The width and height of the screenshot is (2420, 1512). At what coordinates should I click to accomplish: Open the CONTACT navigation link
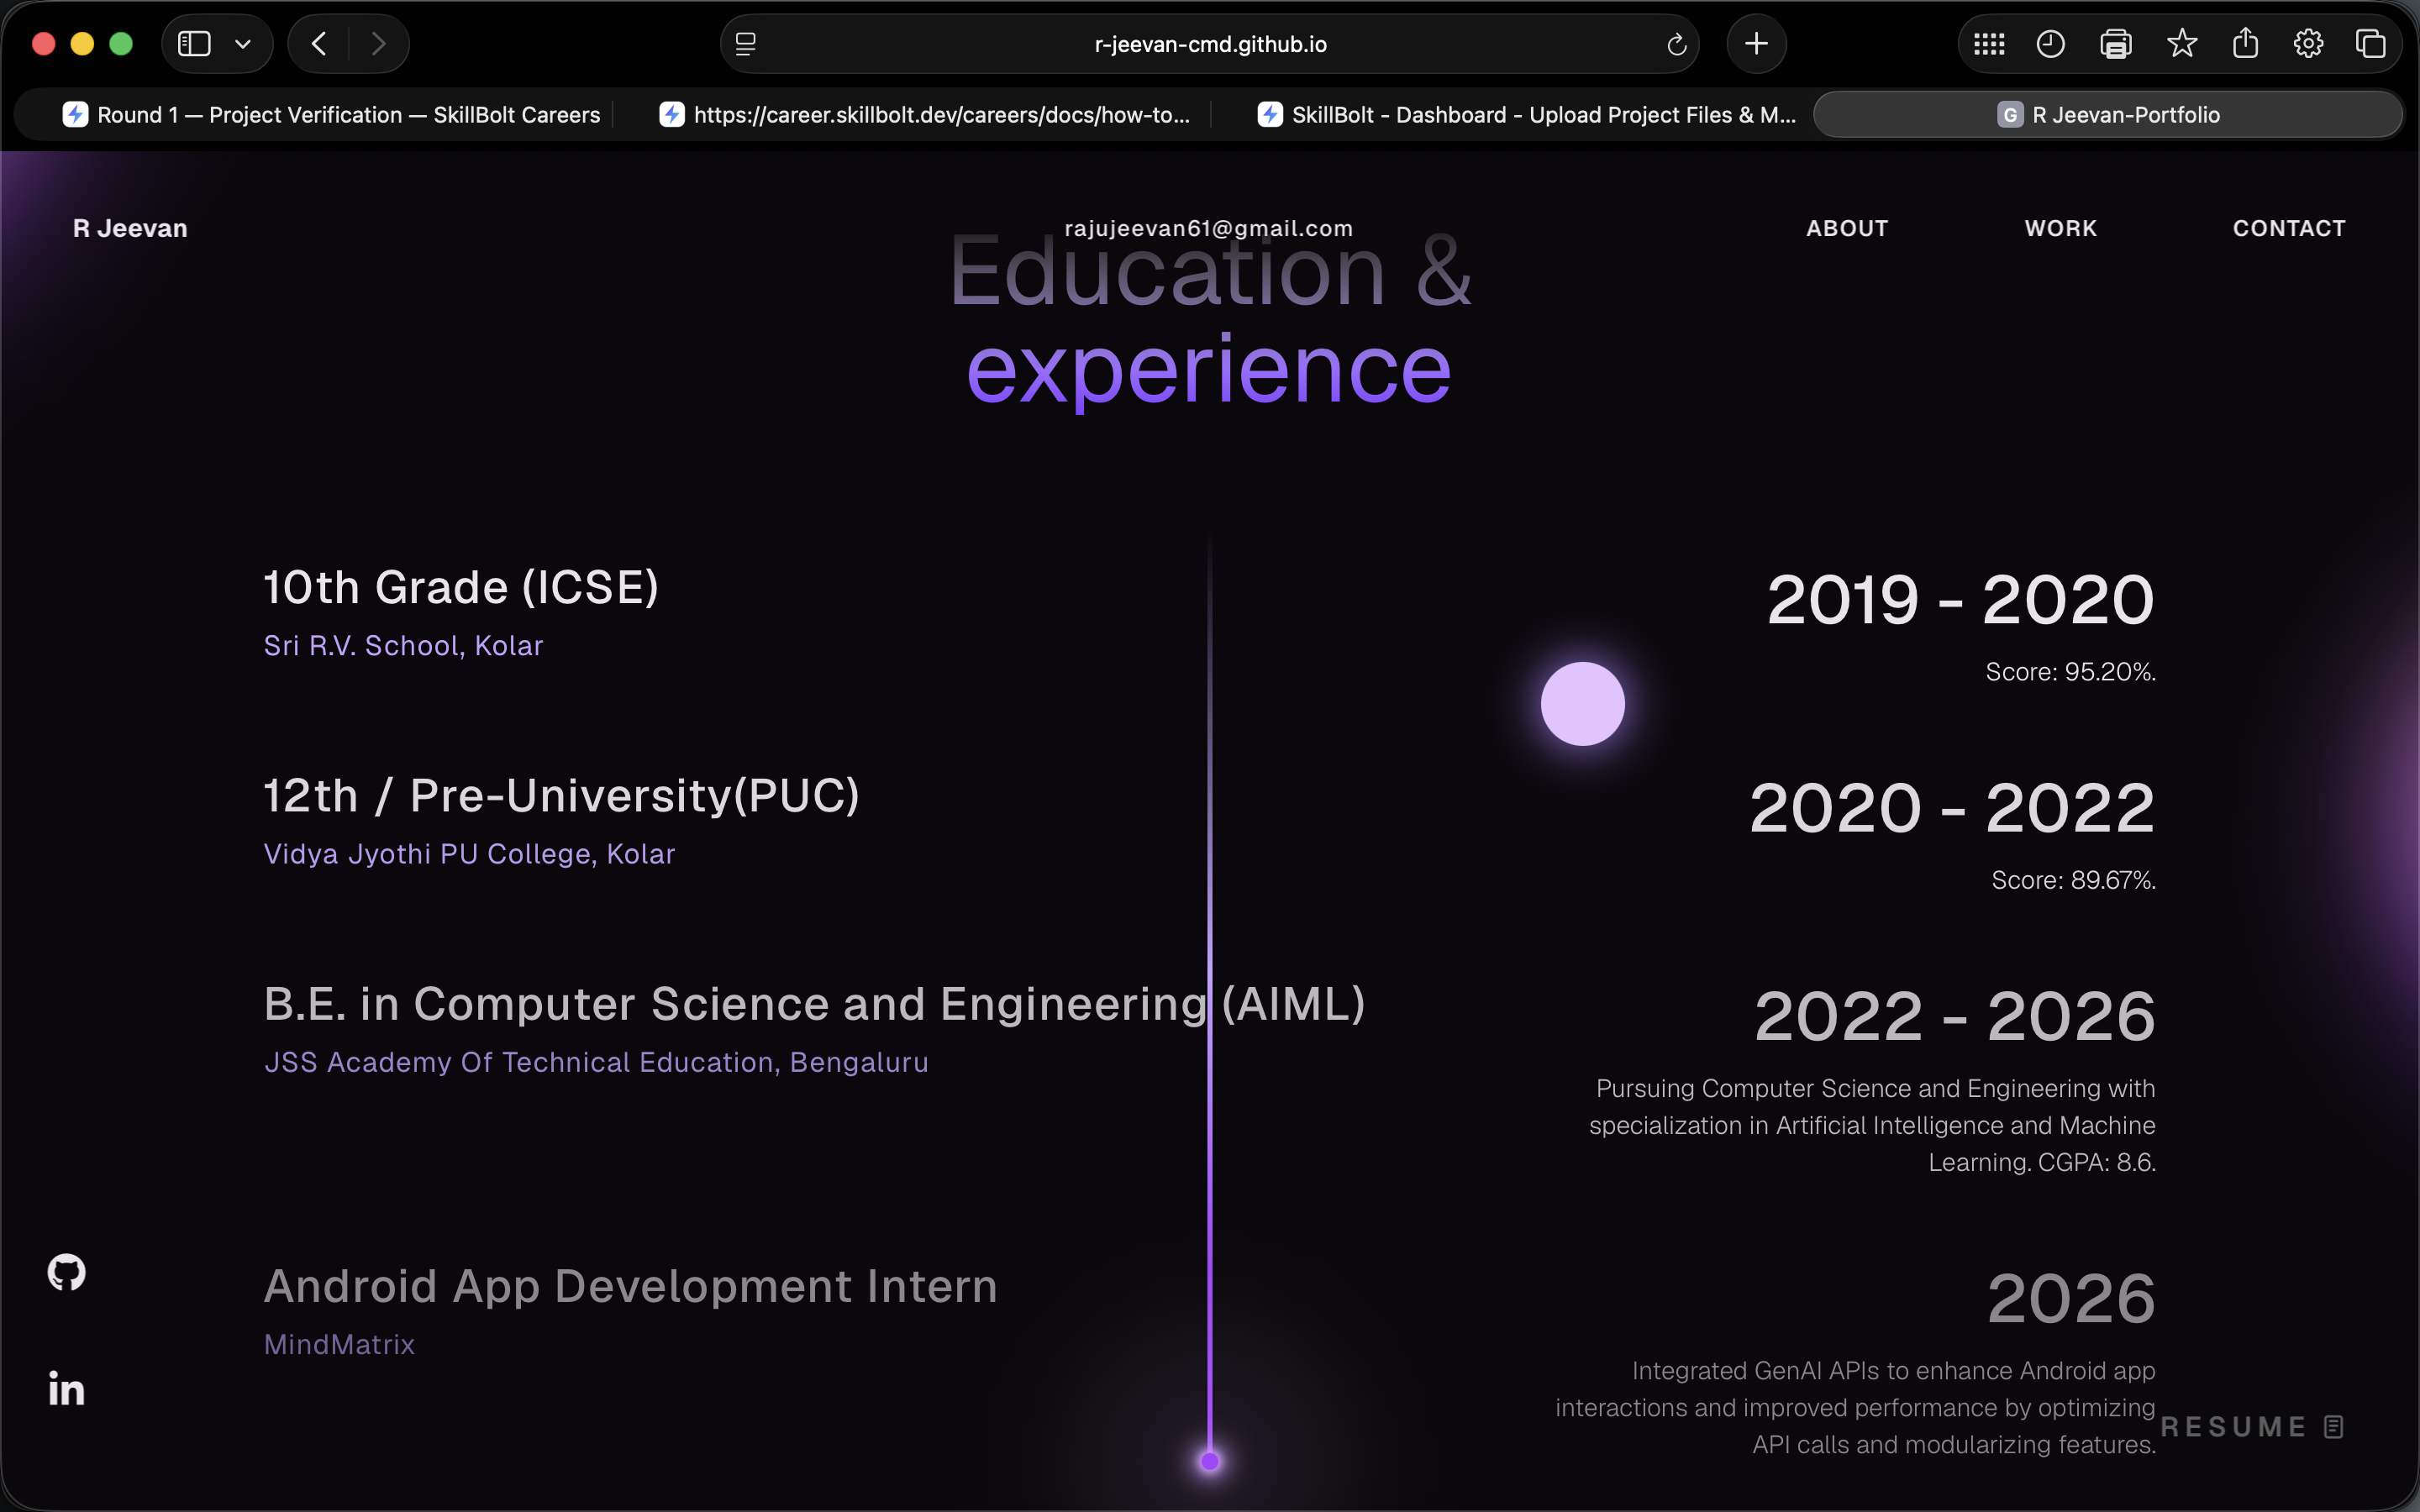(x=2289, y=228)
